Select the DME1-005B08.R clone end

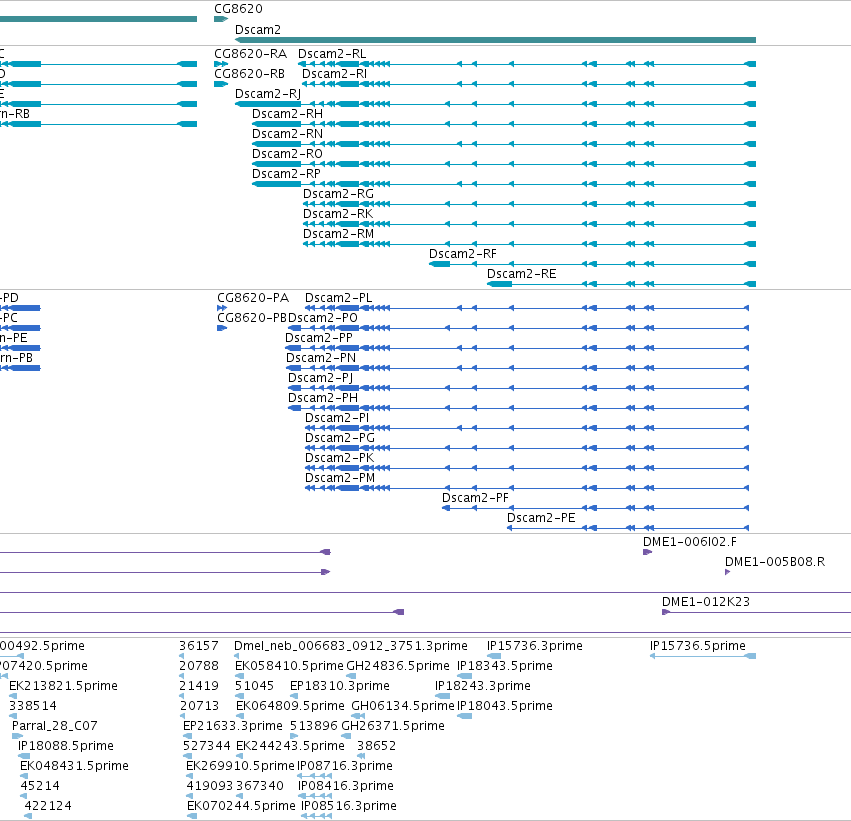[728, 572]
